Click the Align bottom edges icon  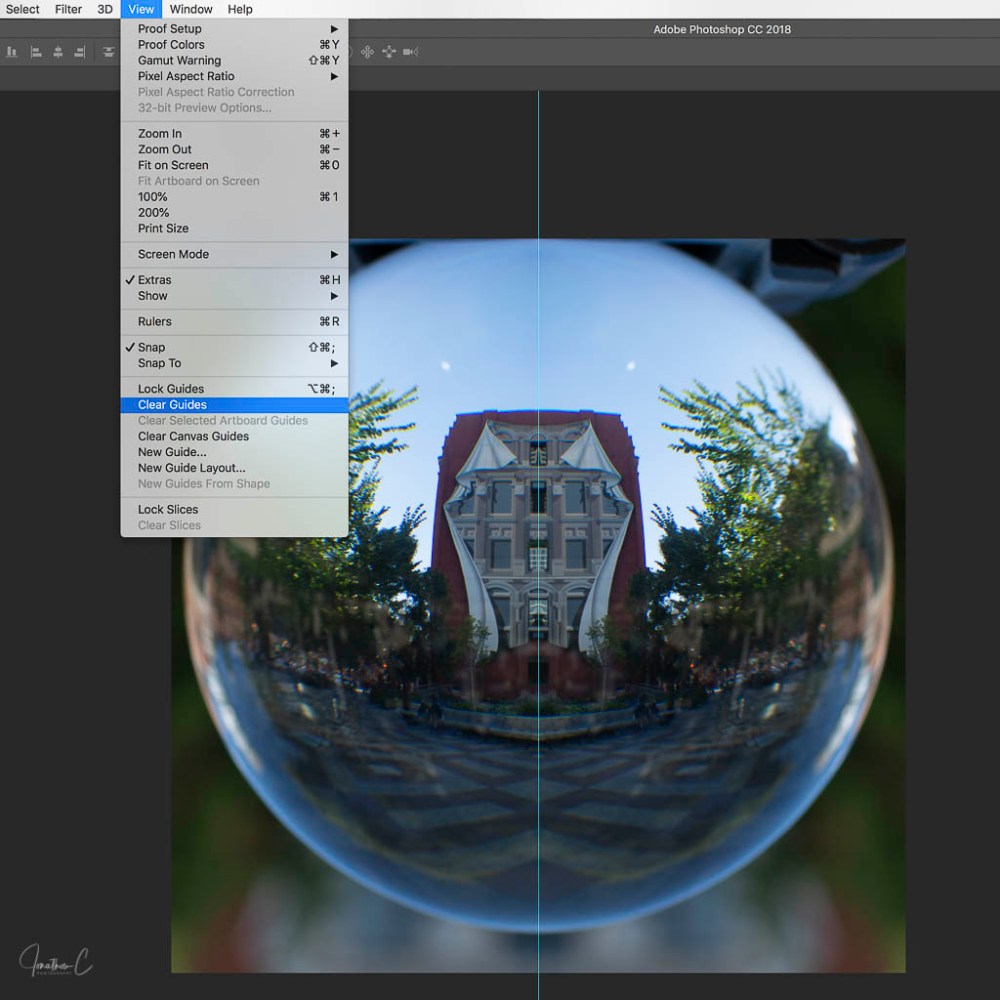[x=12, y=52]
